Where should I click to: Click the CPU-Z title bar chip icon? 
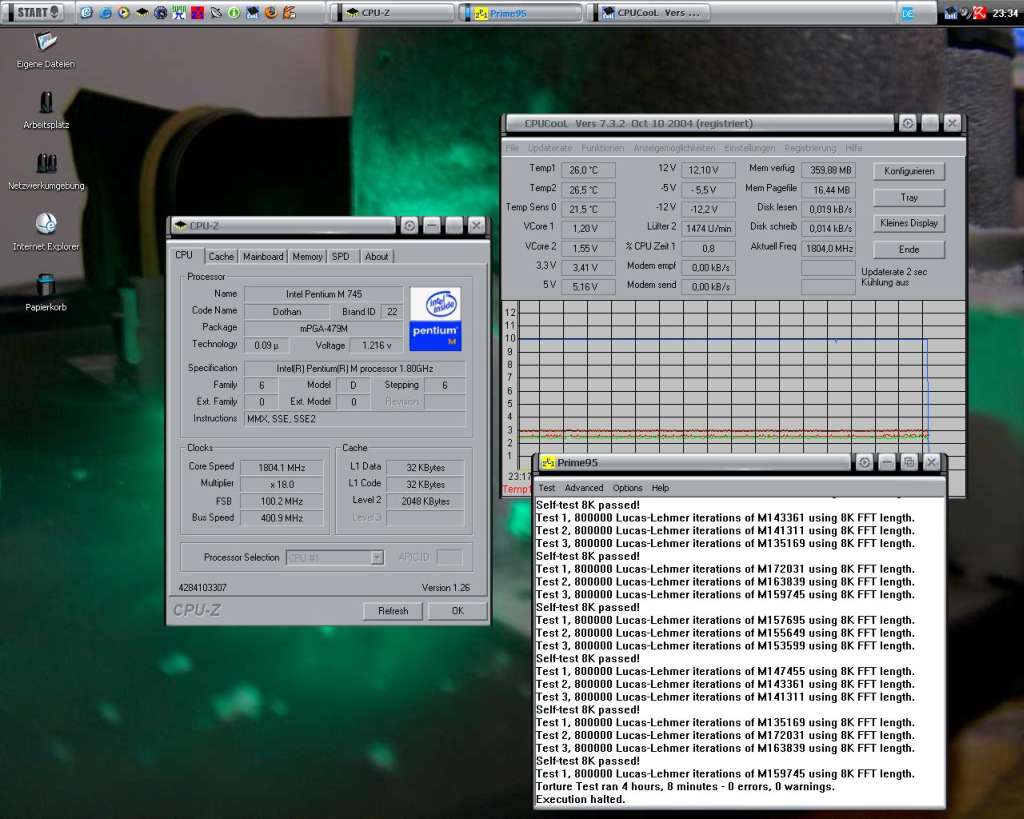point(180,225)
